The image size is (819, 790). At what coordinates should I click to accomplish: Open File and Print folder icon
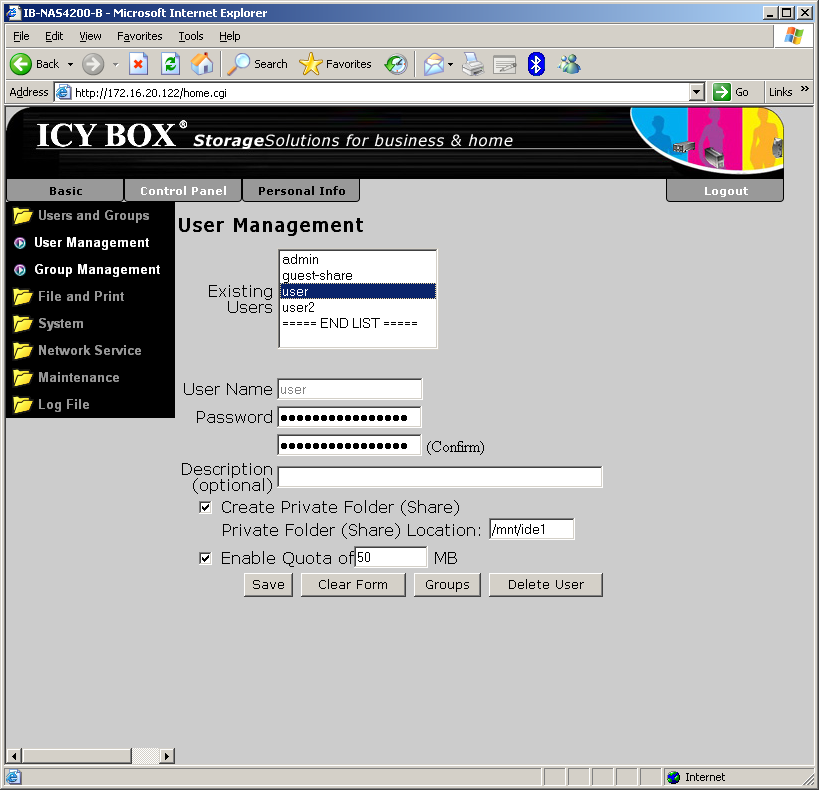point(22,296)
